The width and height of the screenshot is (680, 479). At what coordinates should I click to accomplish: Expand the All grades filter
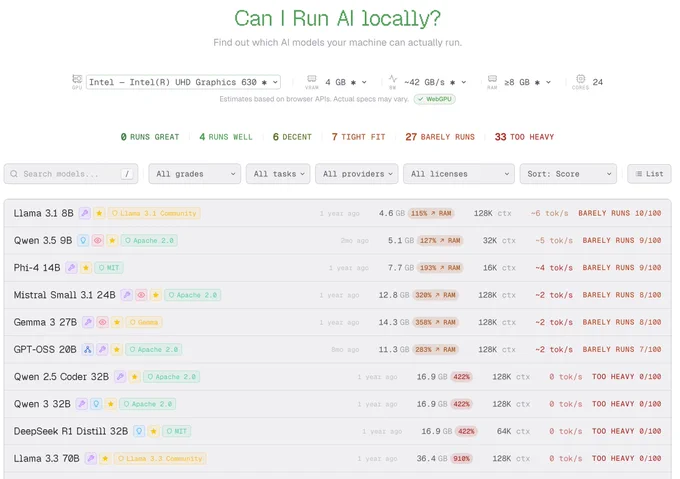(x=195, y=174)
